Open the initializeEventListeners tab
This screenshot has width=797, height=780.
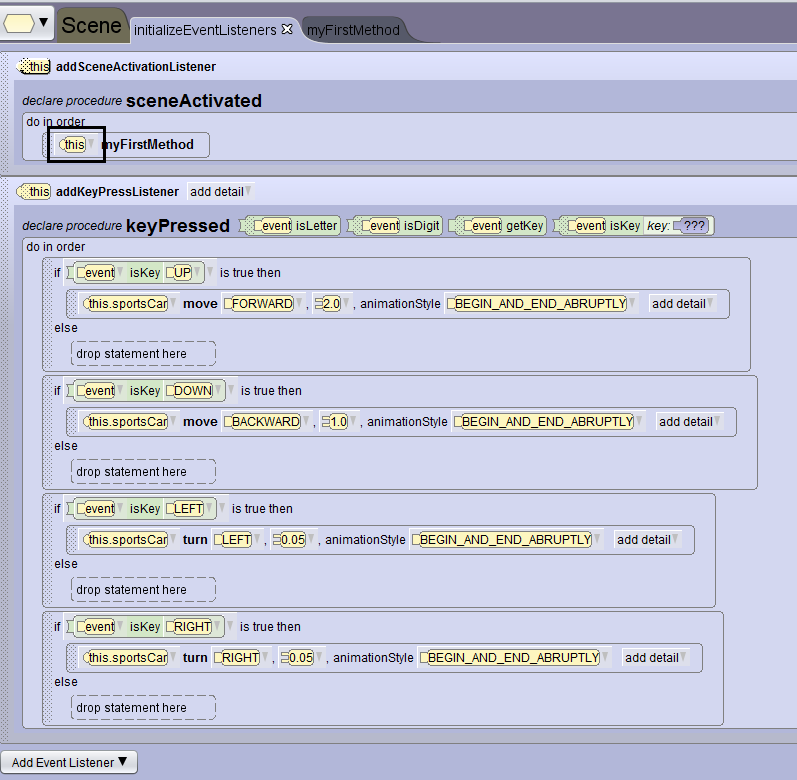pos(205,30)
